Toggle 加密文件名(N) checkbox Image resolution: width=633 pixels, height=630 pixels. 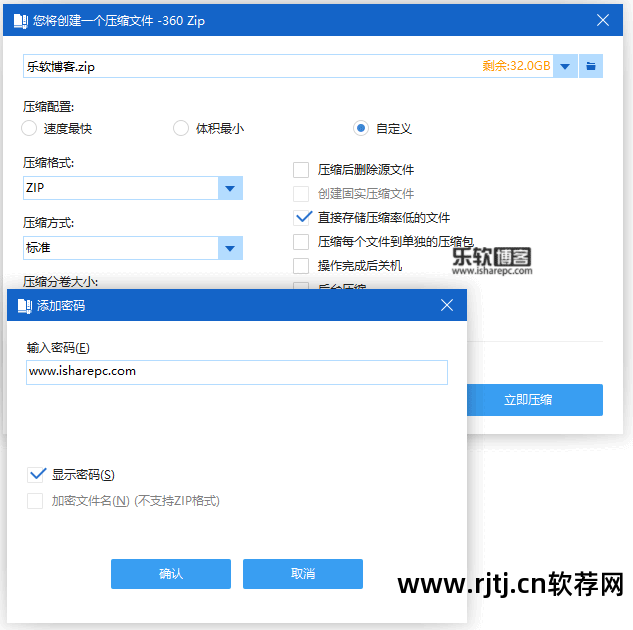(x=35, y=501)
